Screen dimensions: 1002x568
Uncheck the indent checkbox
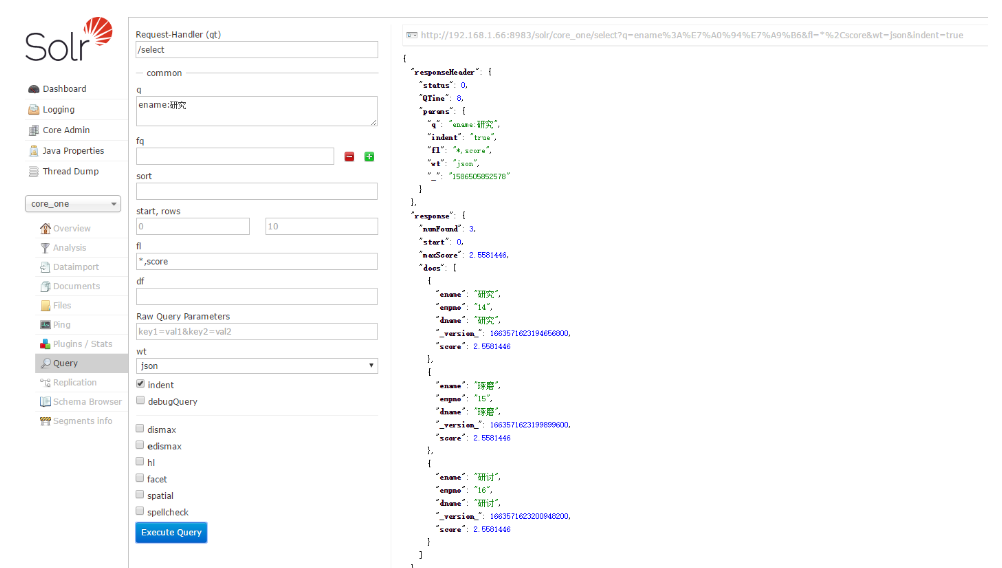141,384
